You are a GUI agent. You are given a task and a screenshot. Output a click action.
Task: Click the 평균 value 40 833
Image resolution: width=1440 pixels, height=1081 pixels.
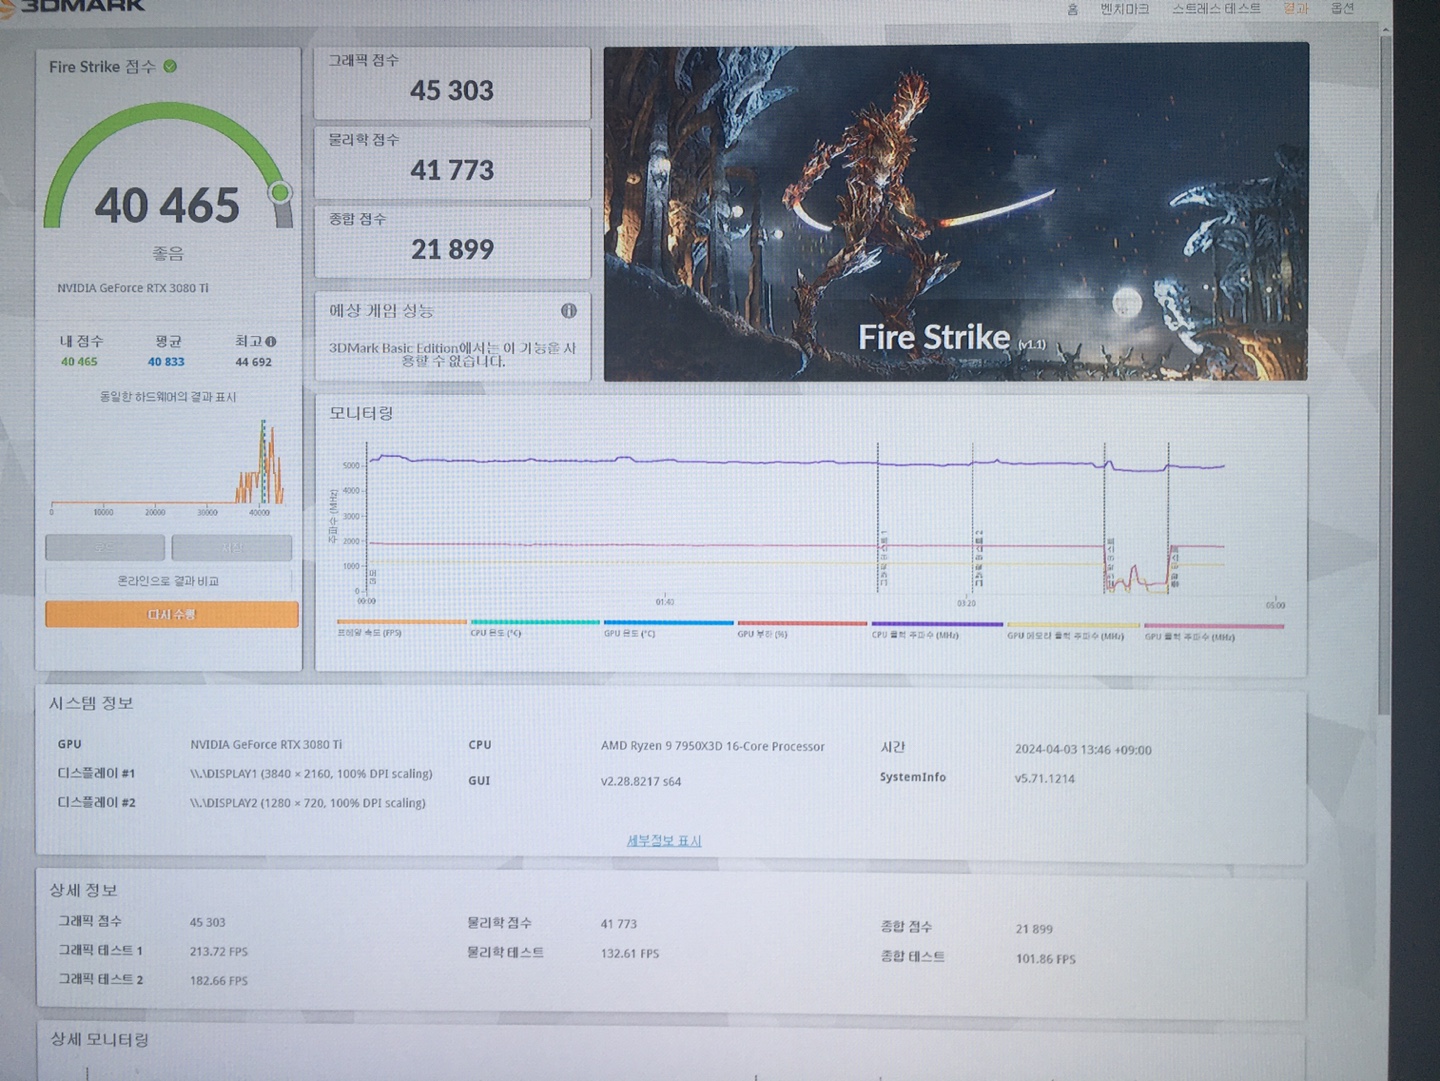(166, 362)
